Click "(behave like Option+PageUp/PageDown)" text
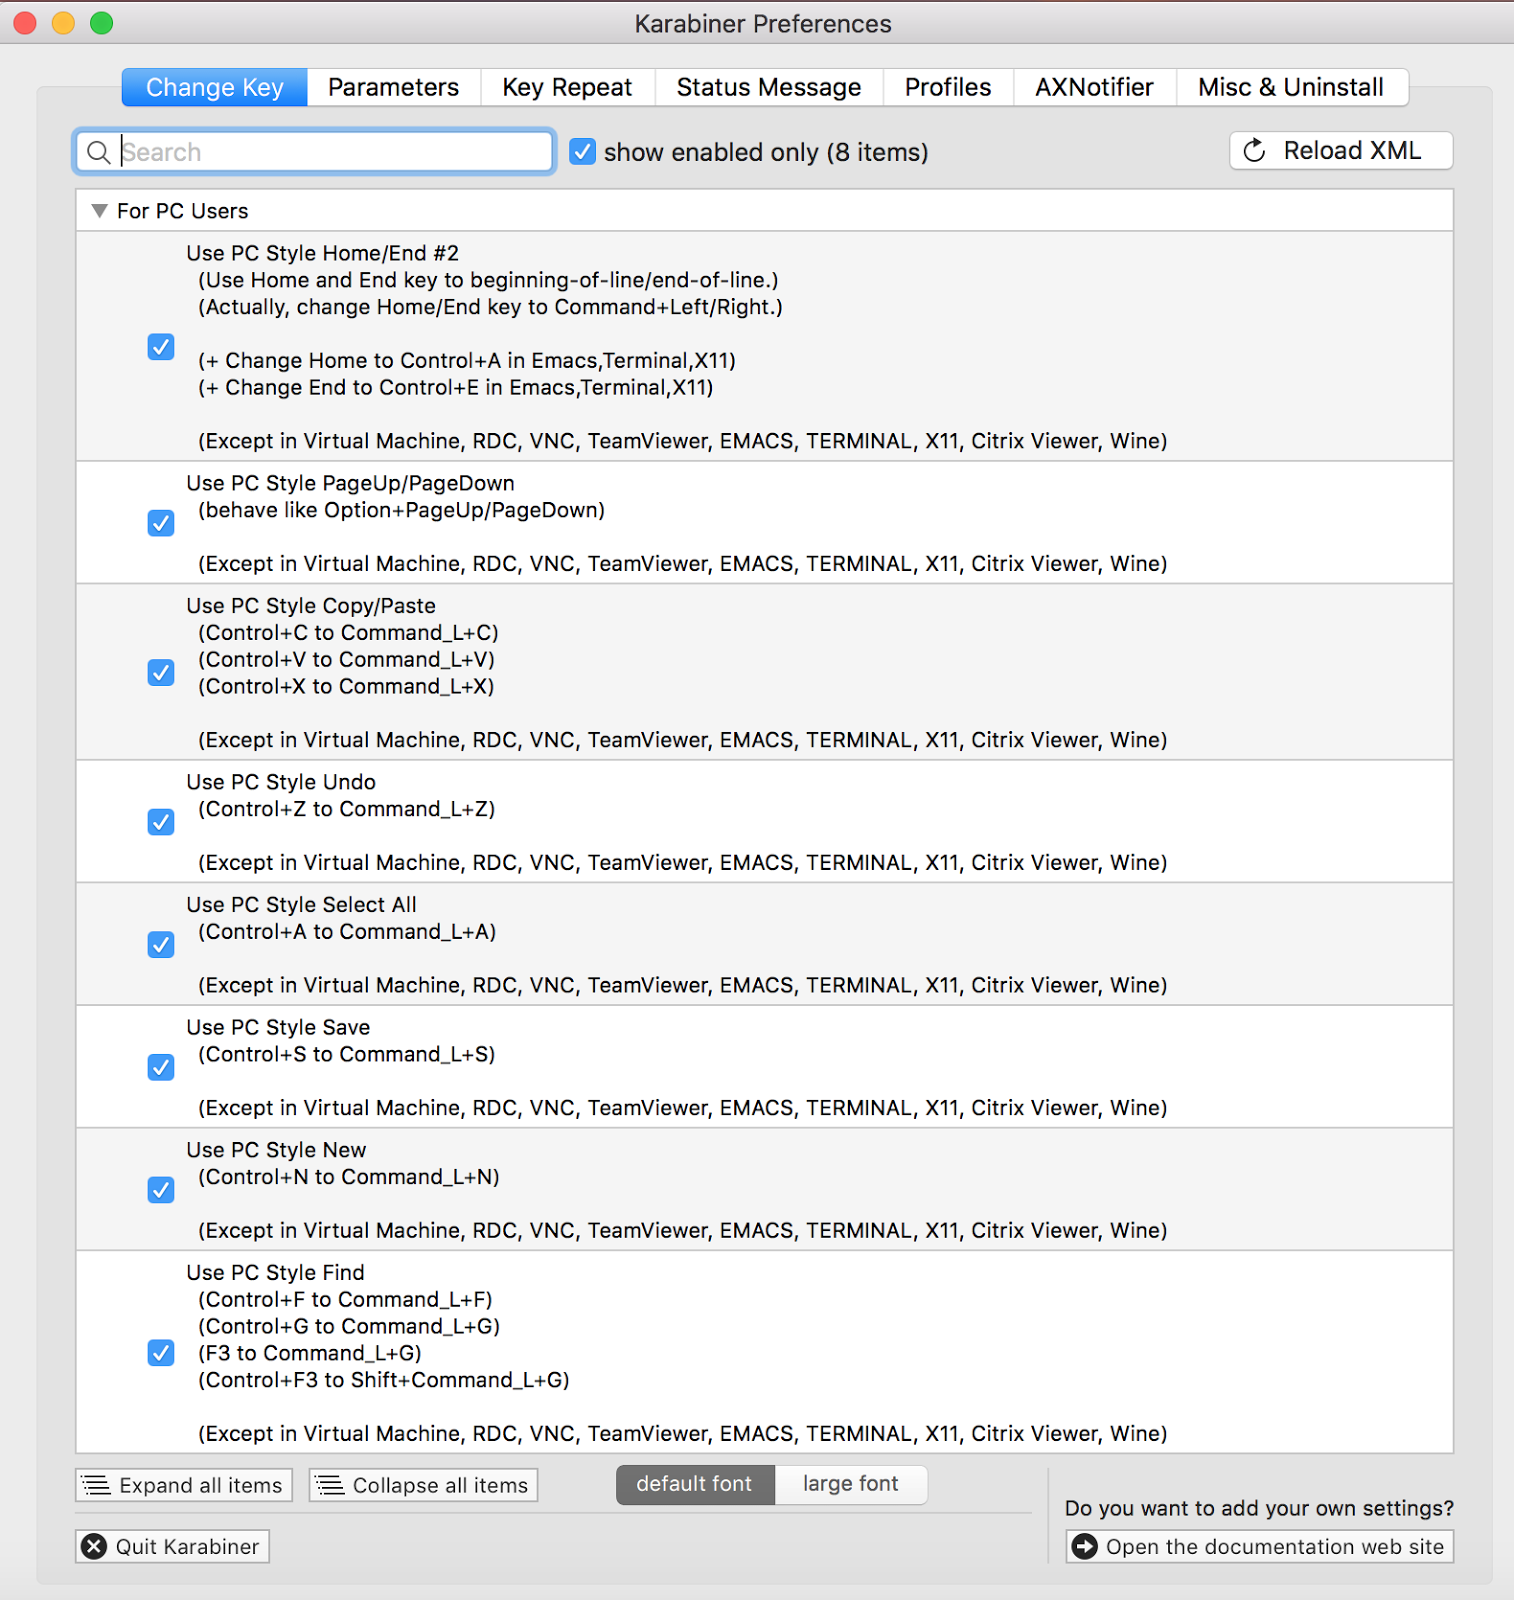 (401, 511)
